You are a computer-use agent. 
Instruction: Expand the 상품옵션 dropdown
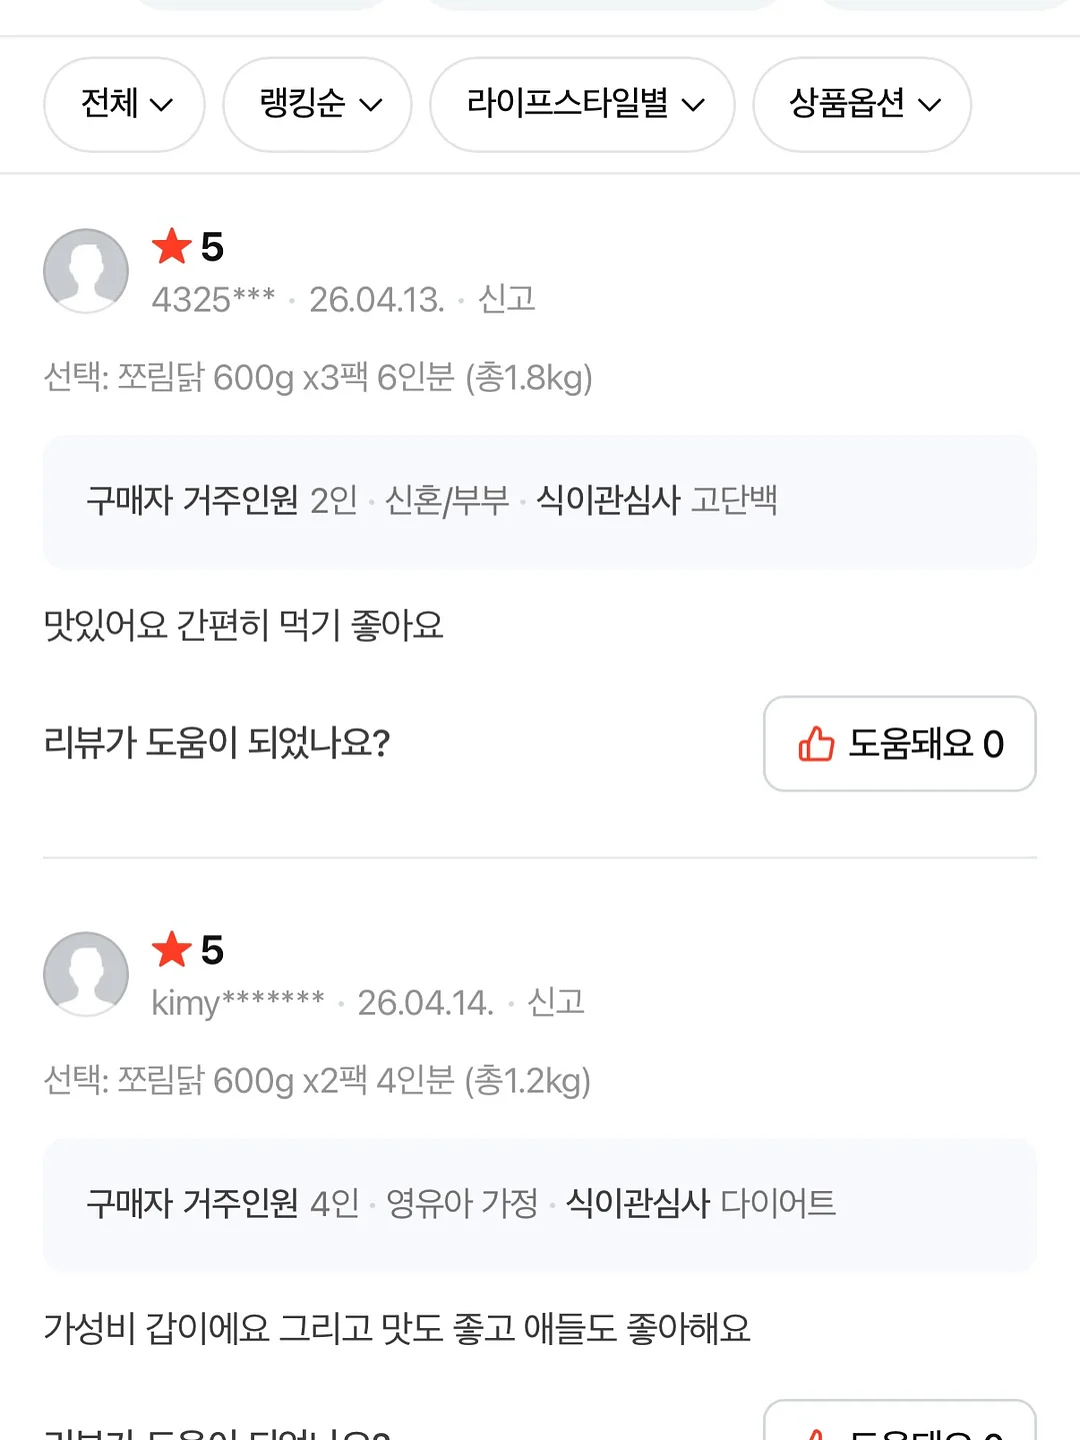(x=862, y=104)
